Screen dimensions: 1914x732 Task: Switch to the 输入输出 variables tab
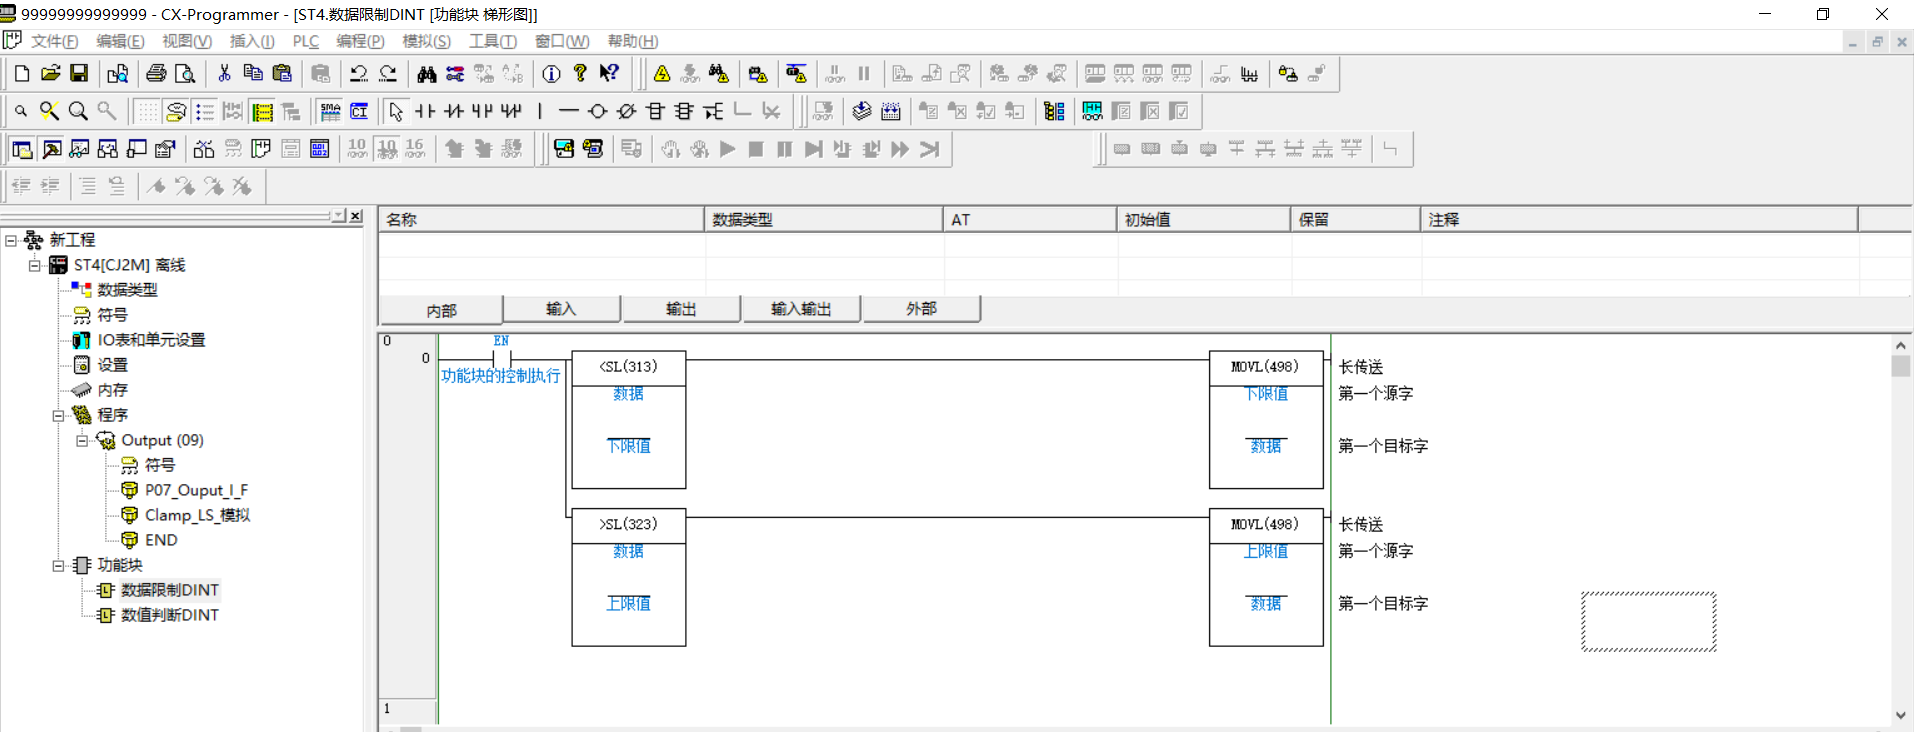click(800, 309)
